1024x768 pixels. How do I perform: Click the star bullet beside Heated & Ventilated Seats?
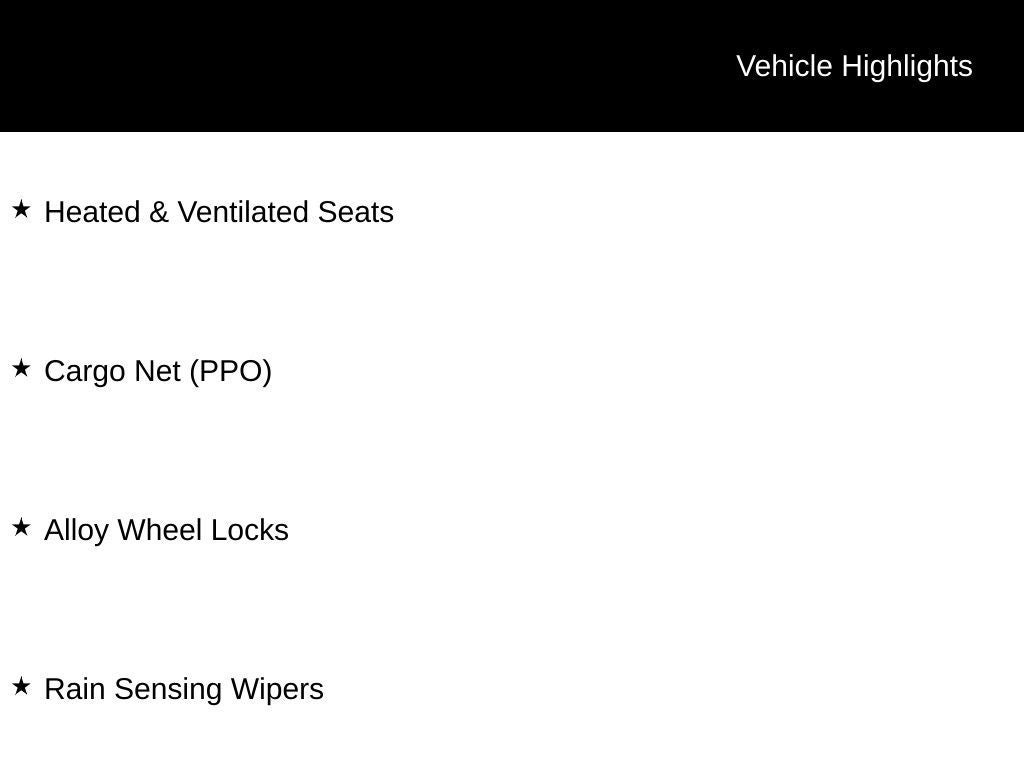coord(21,209)
